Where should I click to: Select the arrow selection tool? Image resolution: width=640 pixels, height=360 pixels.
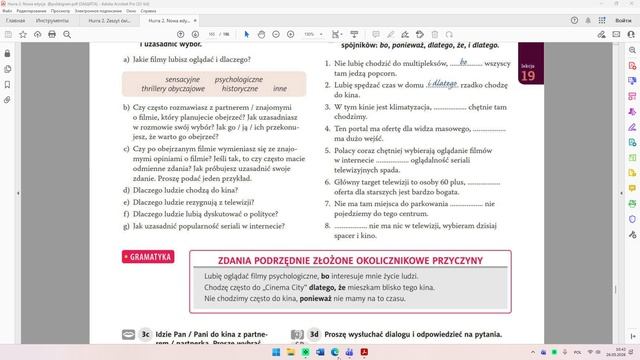pos(247,35)
